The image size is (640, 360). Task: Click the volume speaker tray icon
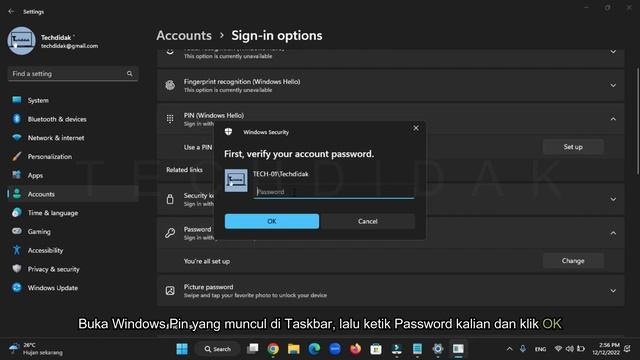point(570,349)
